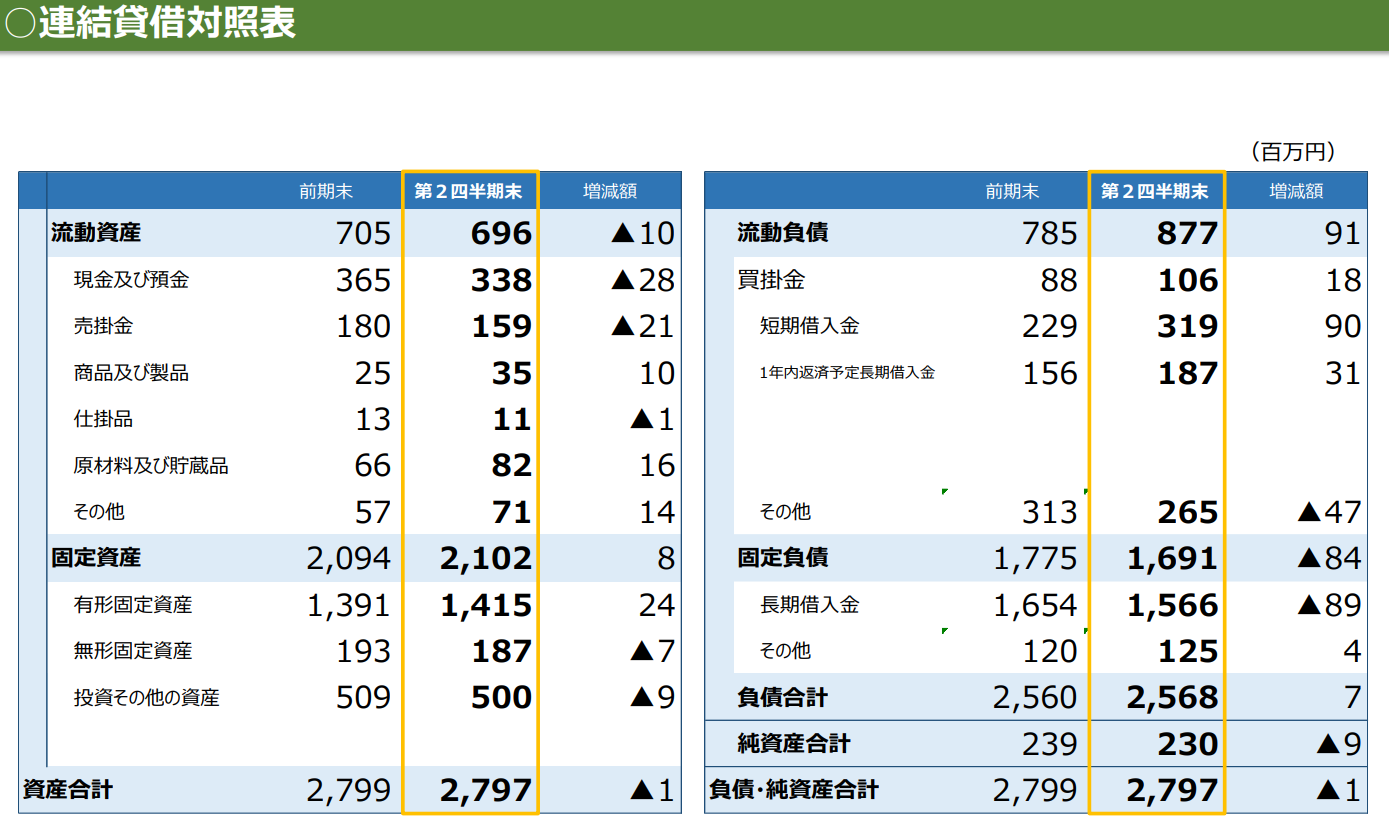This screenshot has height=827, width=1389.
Task: Click the 売掛金 row label
Action: [x=103, y=326]
